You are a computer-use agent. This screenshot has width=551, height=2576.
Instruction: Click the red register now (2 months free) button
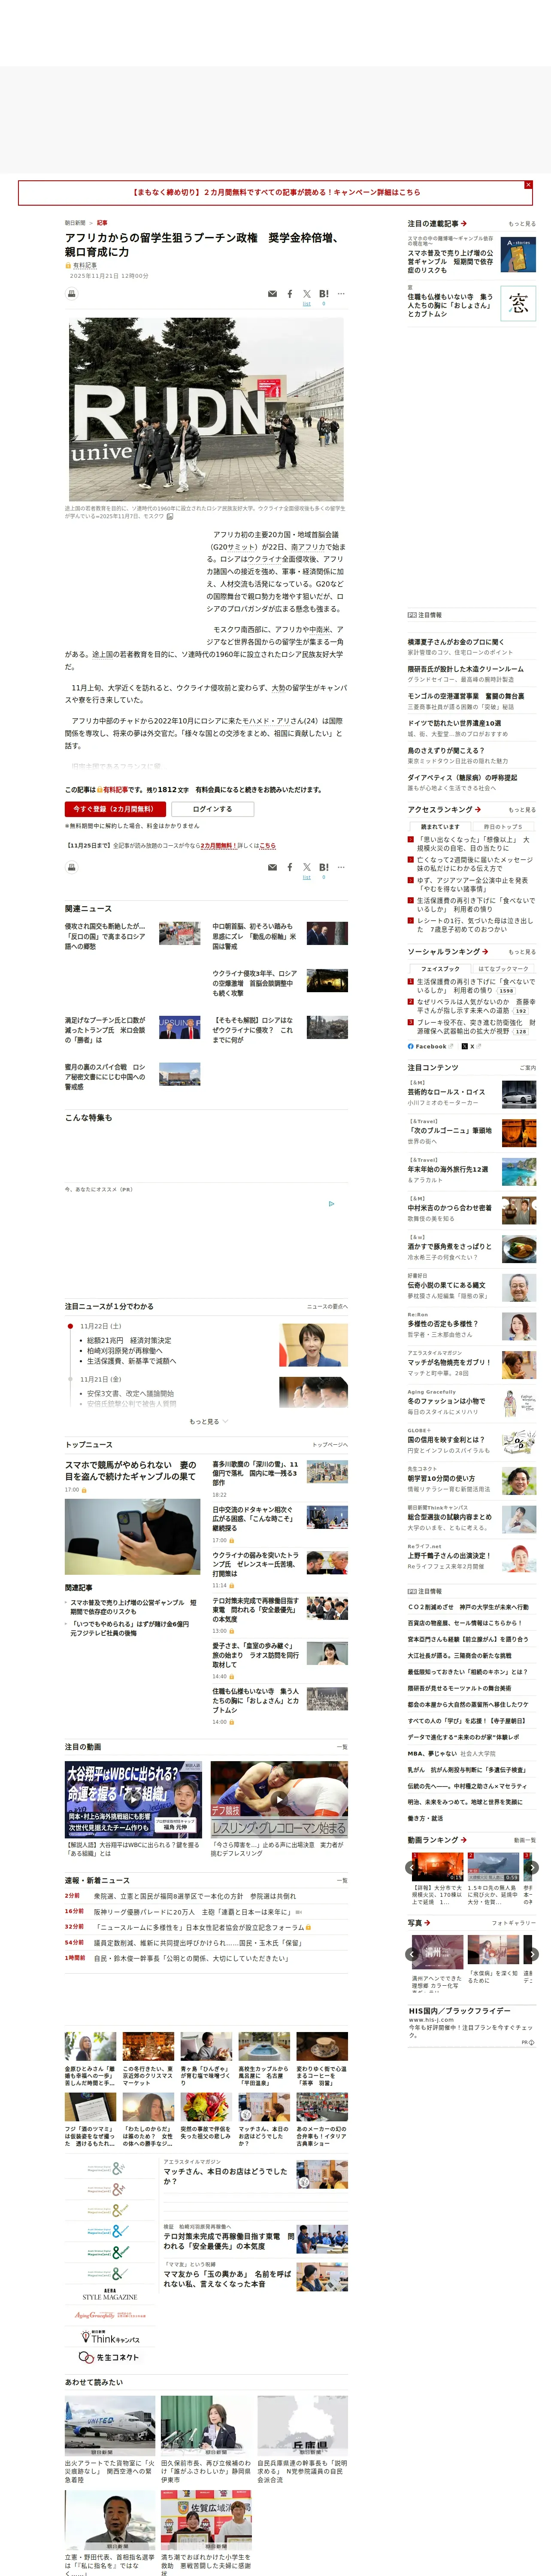coord(115,809)
